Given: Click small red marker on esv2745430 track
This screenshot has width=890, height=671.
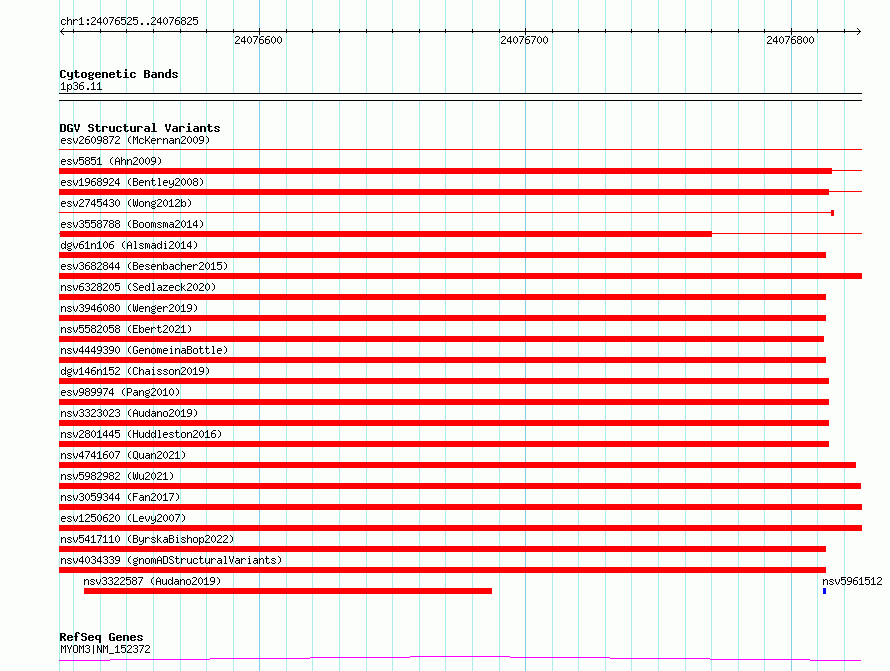Looking at the screenshot, I should pyautogui.click(x=832, y=213).
